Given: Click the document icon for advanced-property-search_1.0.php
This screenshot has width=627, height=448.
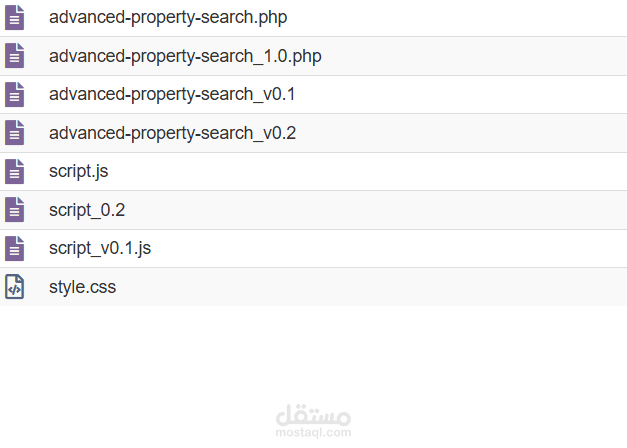Looking at the screenshot, I should 14,56.
